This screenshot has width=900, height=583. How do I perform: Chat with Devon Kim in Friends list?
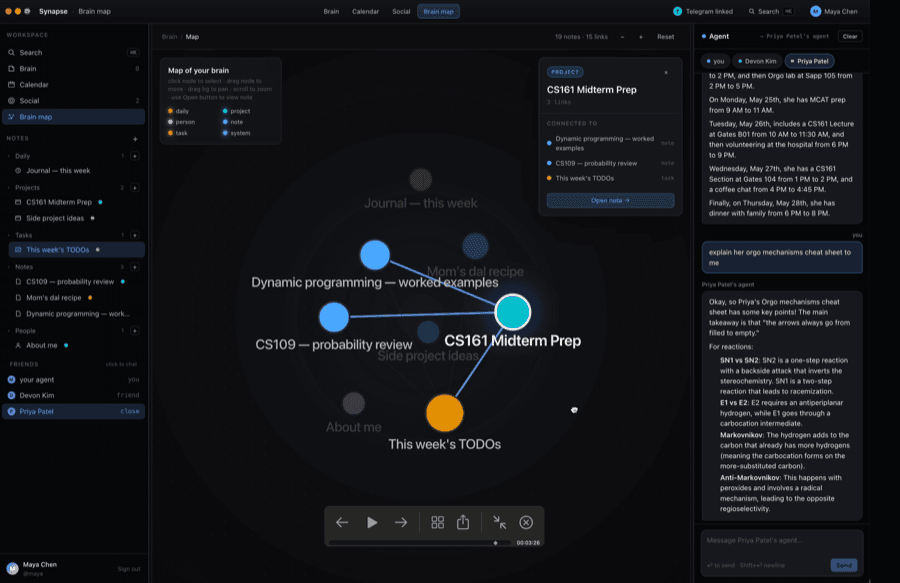73,395
